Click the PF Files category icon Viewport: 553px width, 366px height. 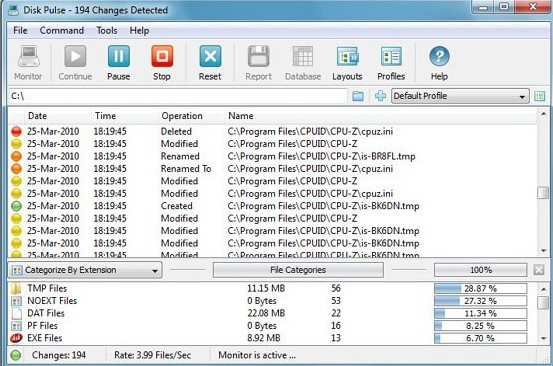pyautogui.click(x=16, y=326)
